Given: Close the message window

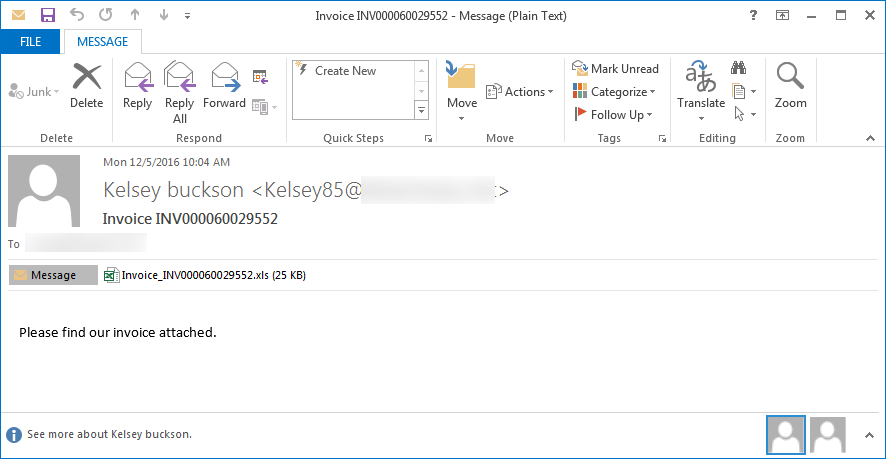Looking at the screenshot, I should pyautogui.click(x=870, y=15).
